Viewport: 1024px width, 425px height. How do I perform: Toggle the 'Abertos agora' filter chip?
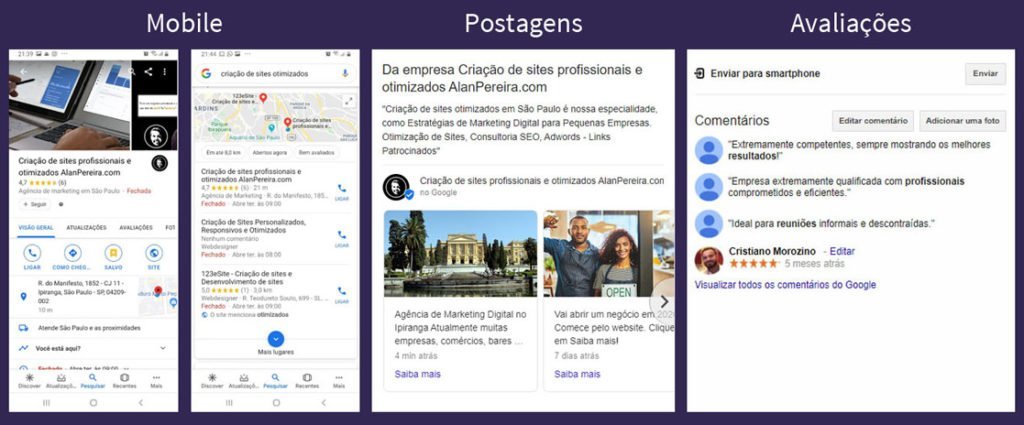click(x=270, y=152)
